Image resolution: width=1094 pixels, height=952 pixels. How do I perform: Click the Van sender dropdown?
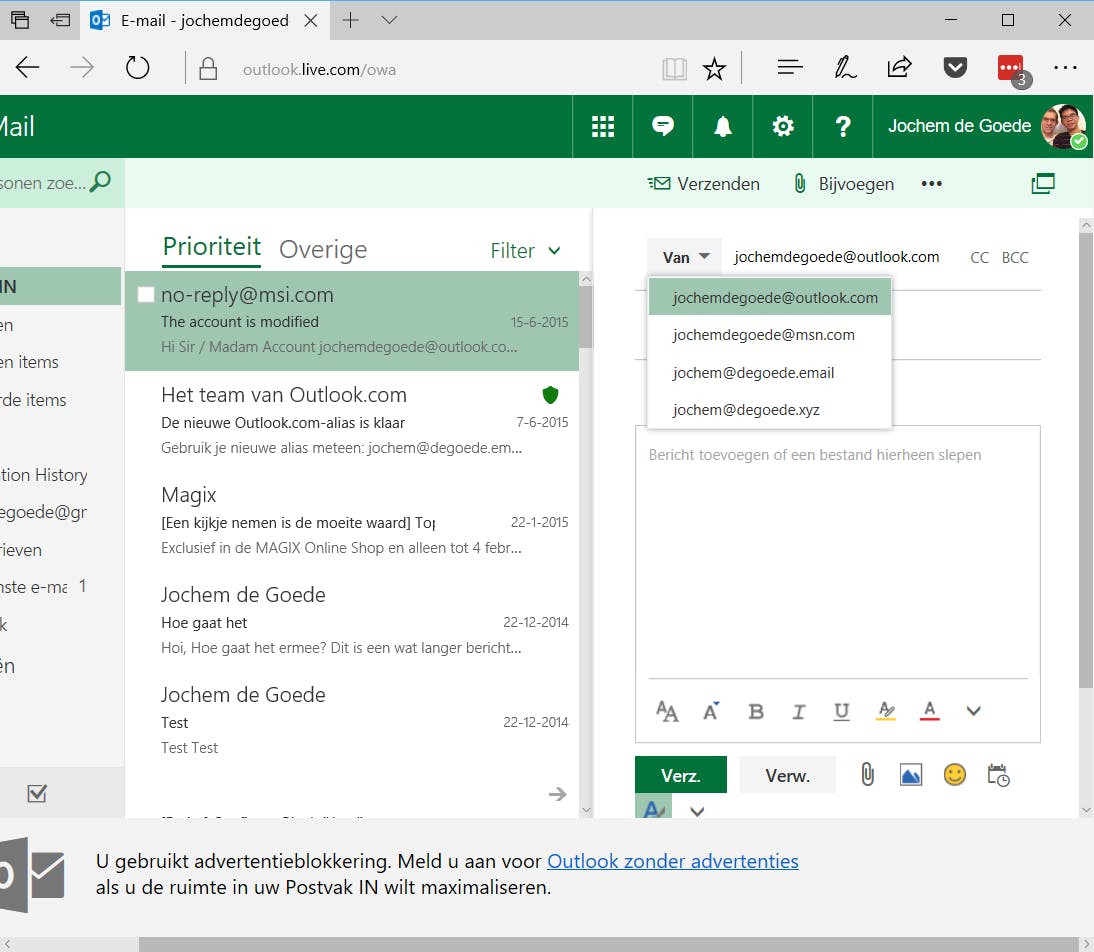(685, 257)
